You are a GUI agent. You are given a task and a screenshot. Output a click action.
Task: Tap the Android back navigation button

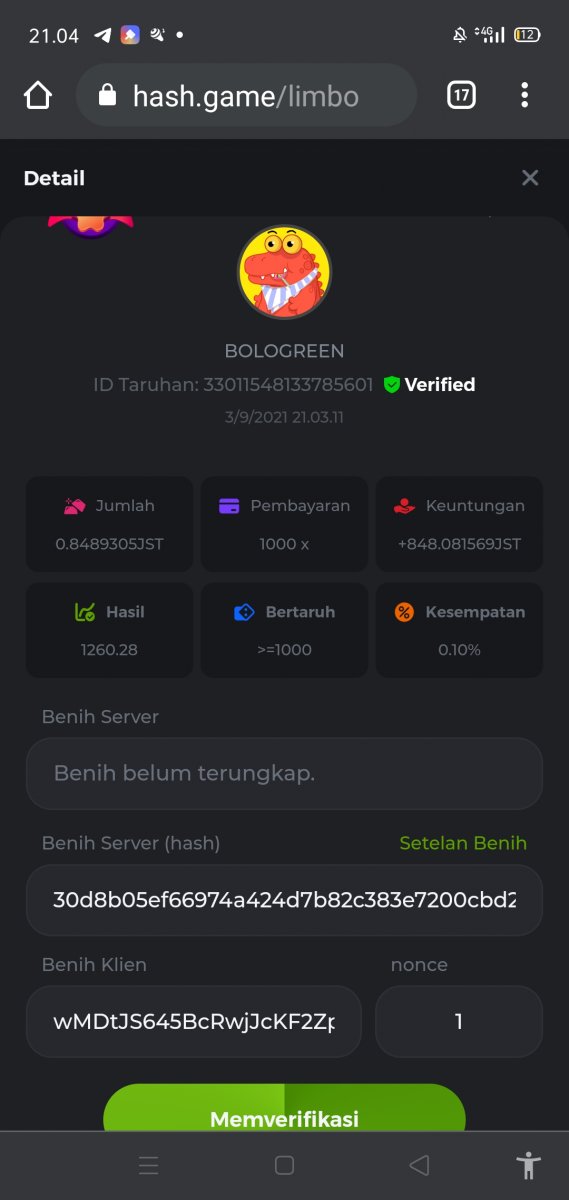419,1165
